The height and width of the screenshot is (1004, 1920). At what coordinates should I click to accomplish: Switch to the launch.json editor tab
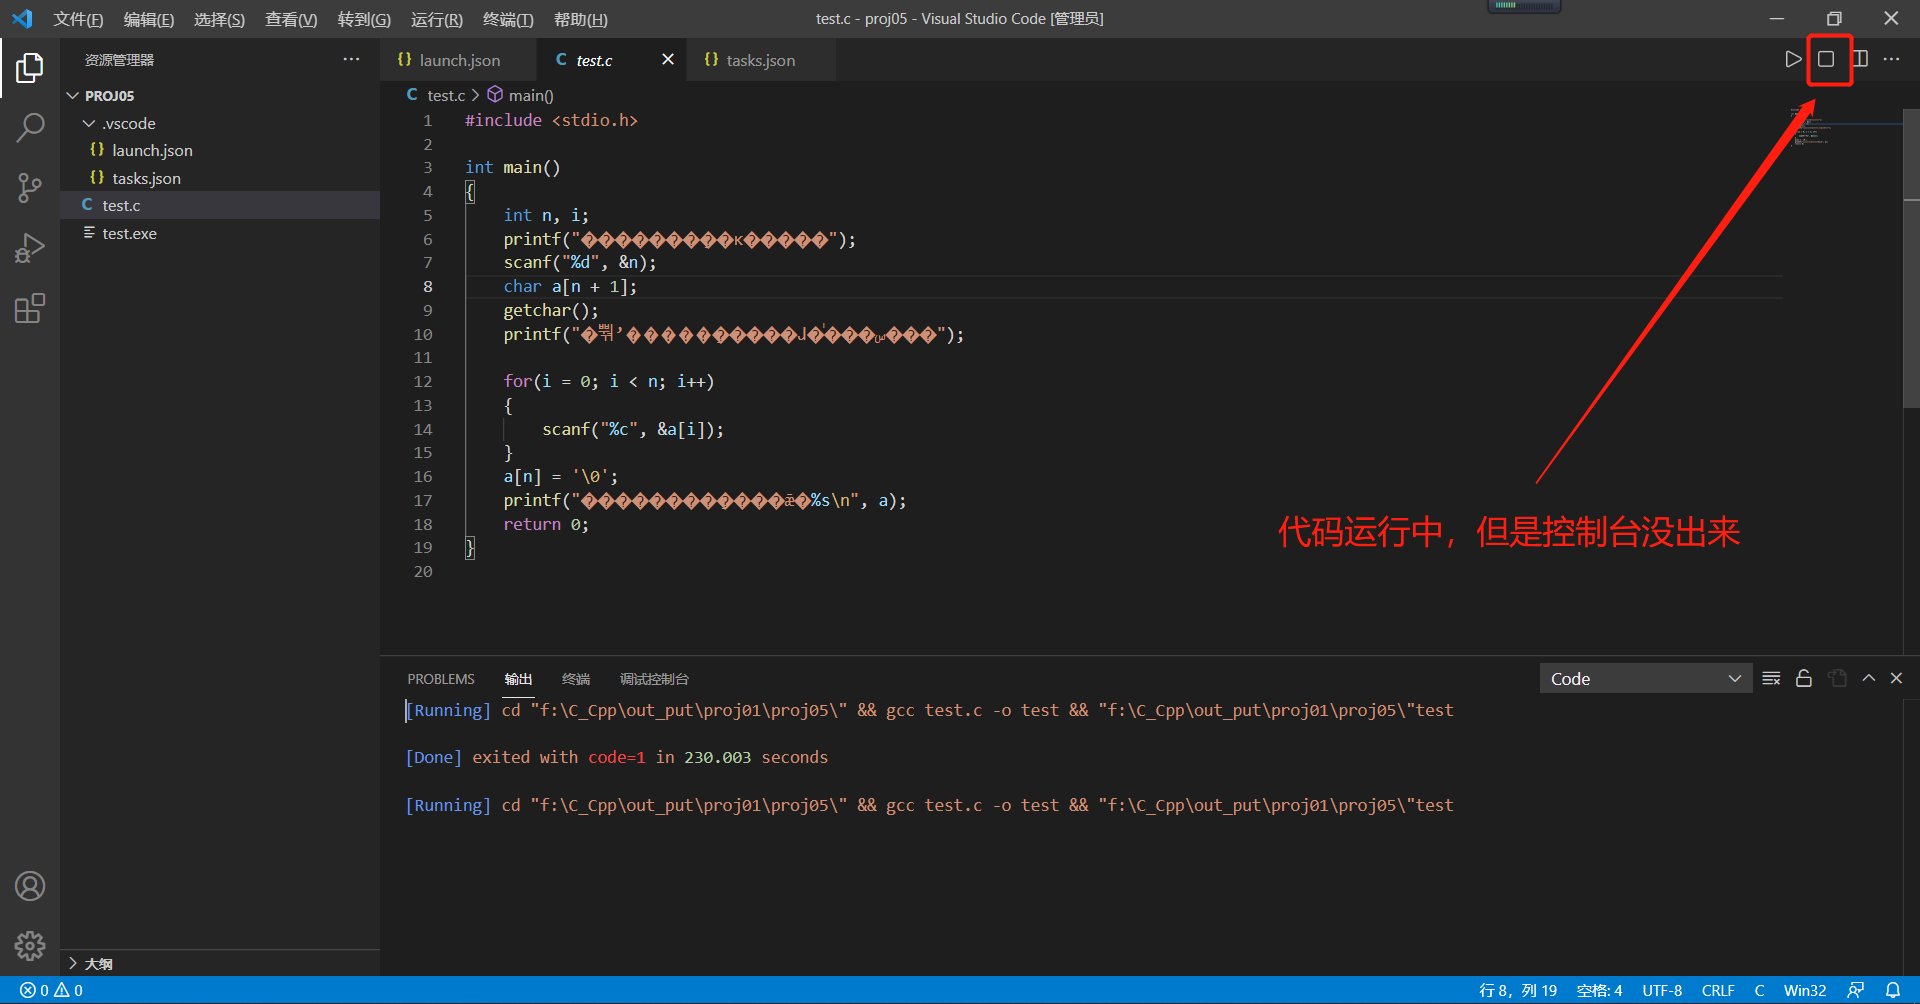(459, 60)
